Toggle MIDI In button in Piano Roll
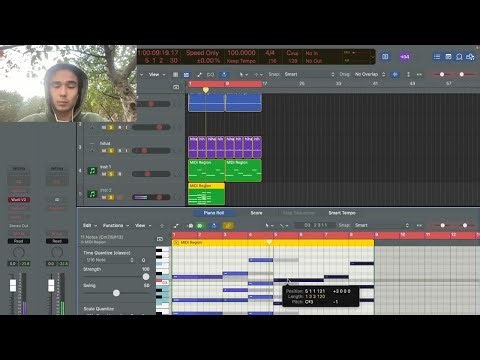This screenshot has height=360, width=480. pos(190,226)
